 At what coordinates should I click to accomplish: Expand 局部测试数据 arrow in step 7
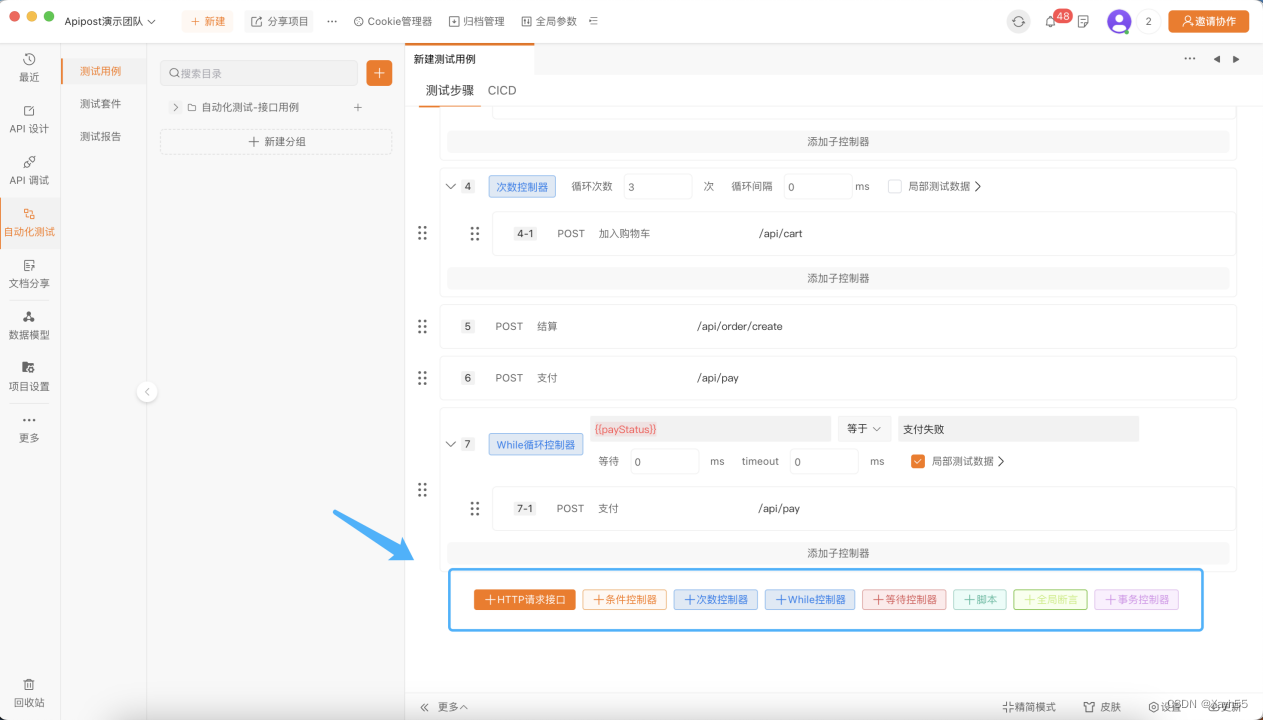coord(1000,461)
